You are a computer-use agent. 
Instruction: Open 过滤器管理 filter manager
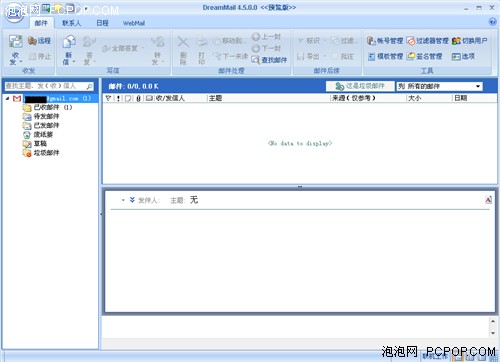click(428, 41)
